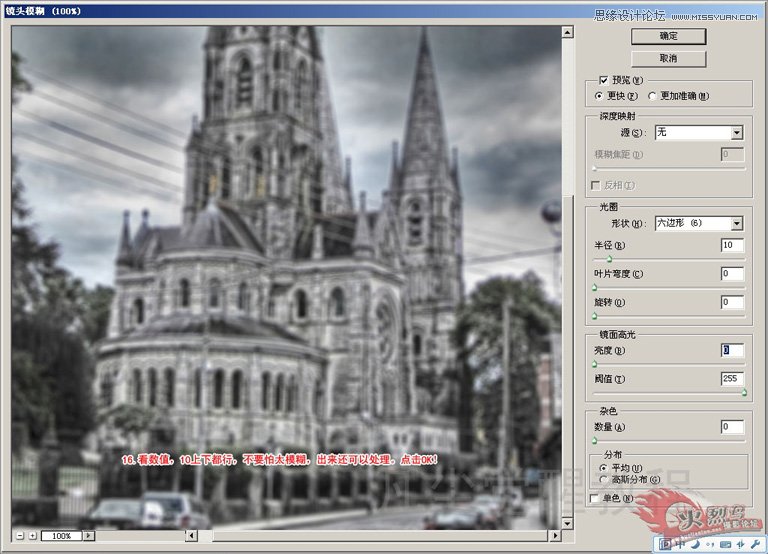Image resolution: width=768 pixels, height=554 pixels.
Task: Click the IME toolbar P logo icon
Action: pyautogui.click(x=665, y=544)
